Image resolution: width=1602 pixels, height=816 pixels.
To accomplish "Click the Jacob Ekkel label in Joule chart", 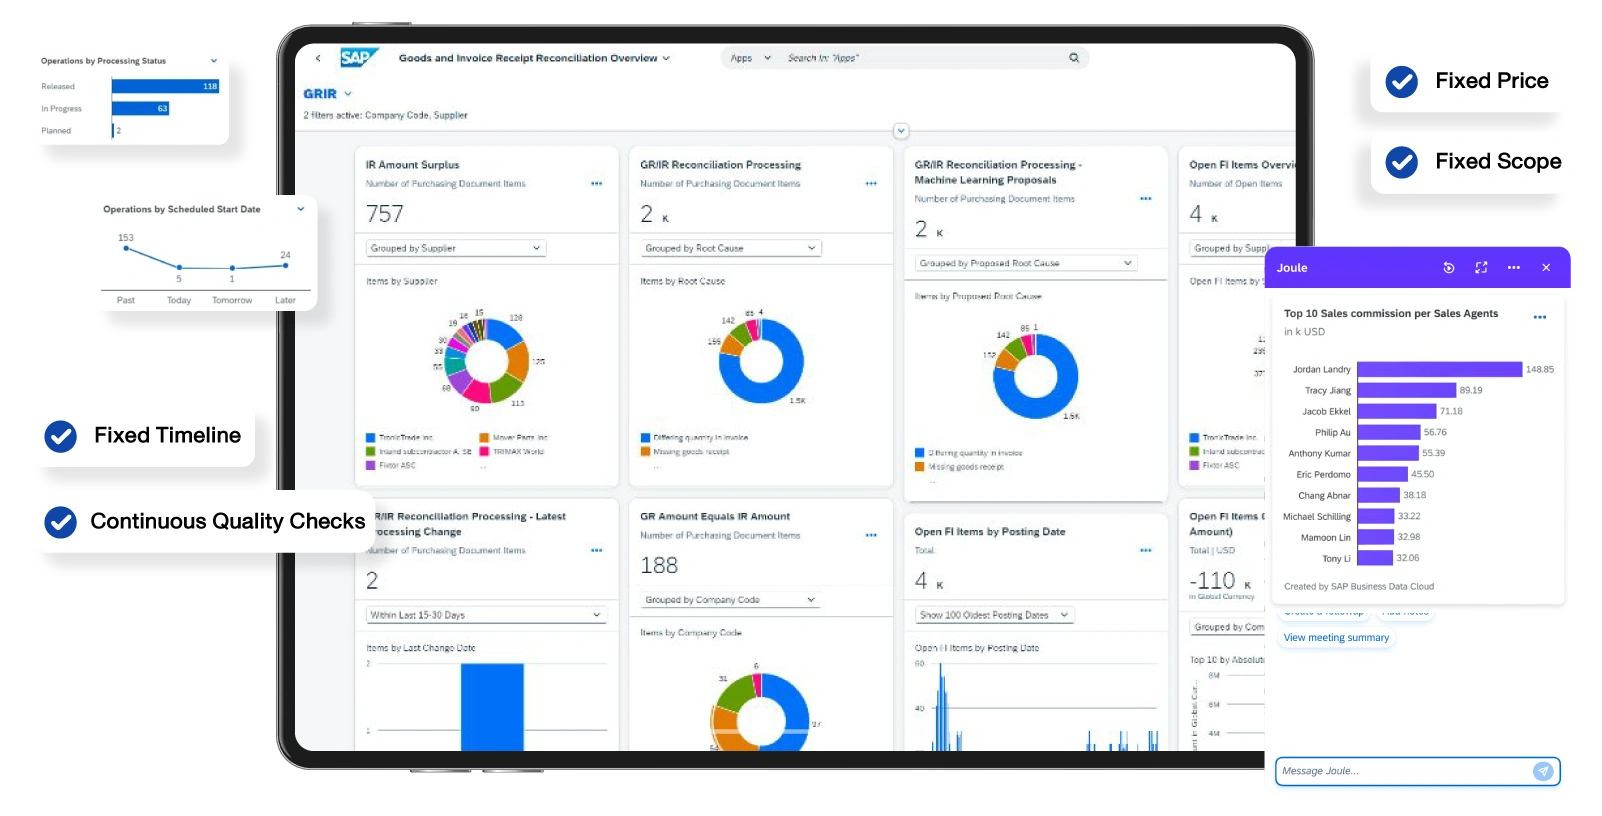I will [1326, 412].
